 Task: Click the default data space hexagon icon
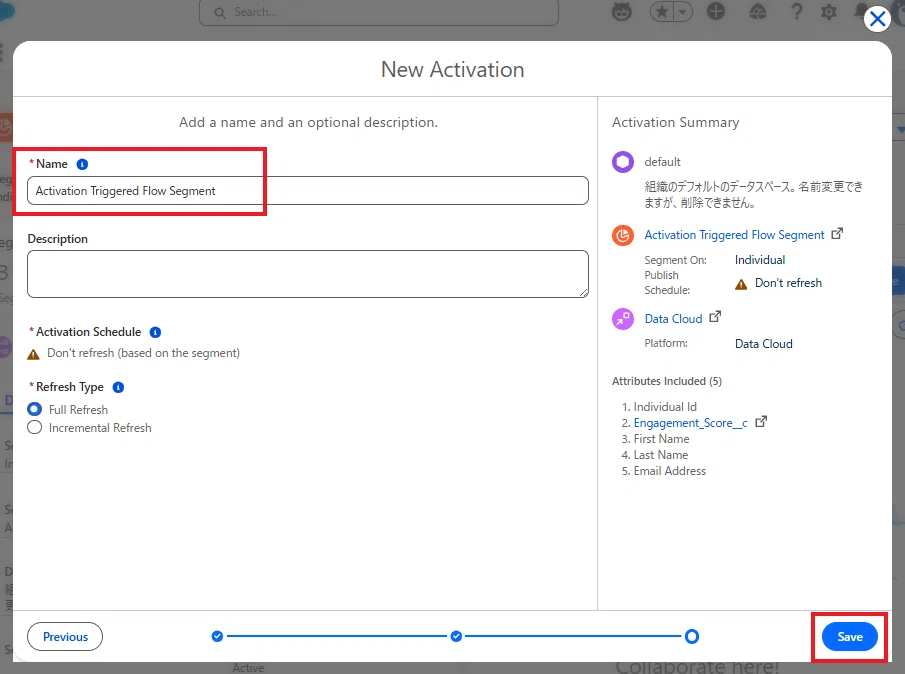click(623, 162)
